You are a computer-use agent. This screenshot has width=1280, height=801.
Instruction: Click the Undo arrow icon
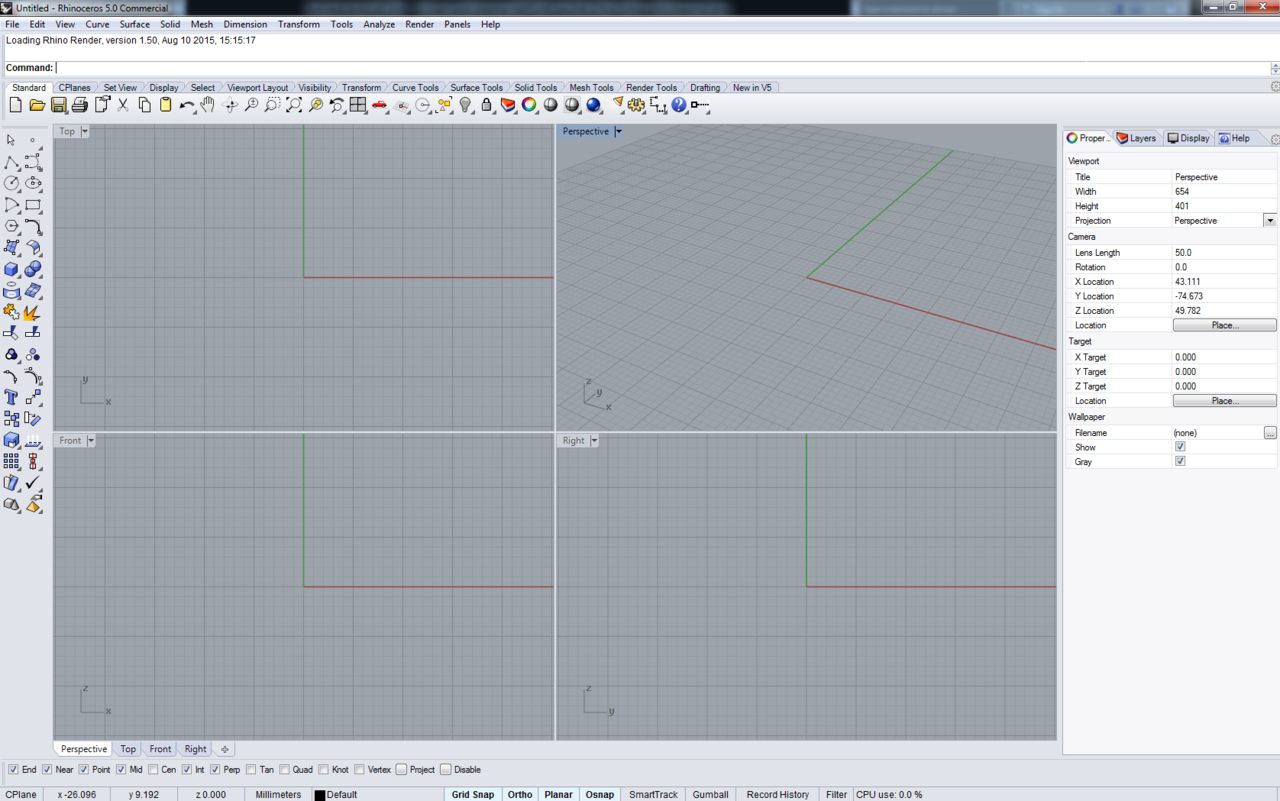(186, 105)
